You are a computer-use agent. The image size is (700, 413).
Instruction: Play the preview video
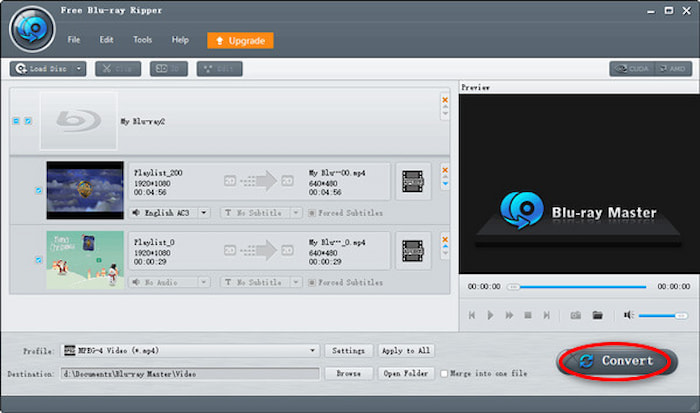coord(490,316)
